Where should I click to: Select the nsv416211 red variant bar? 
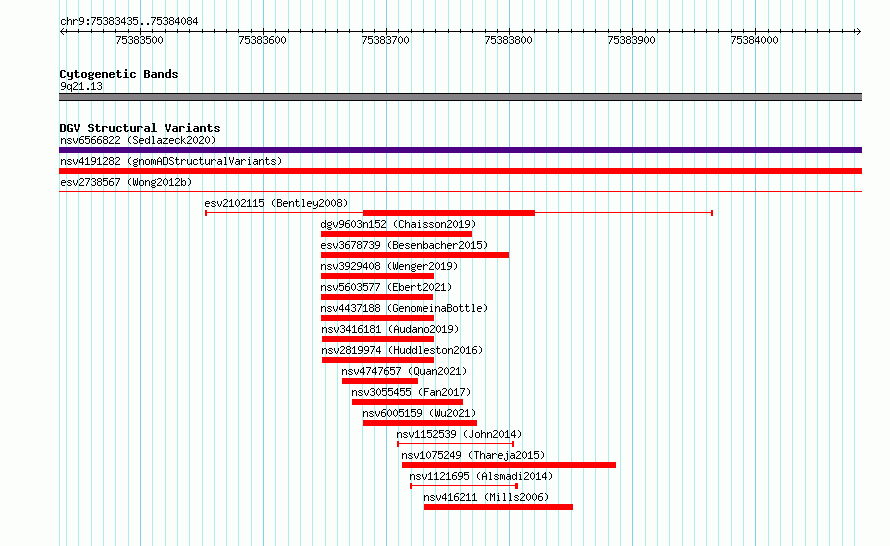[x=498, y=507]
